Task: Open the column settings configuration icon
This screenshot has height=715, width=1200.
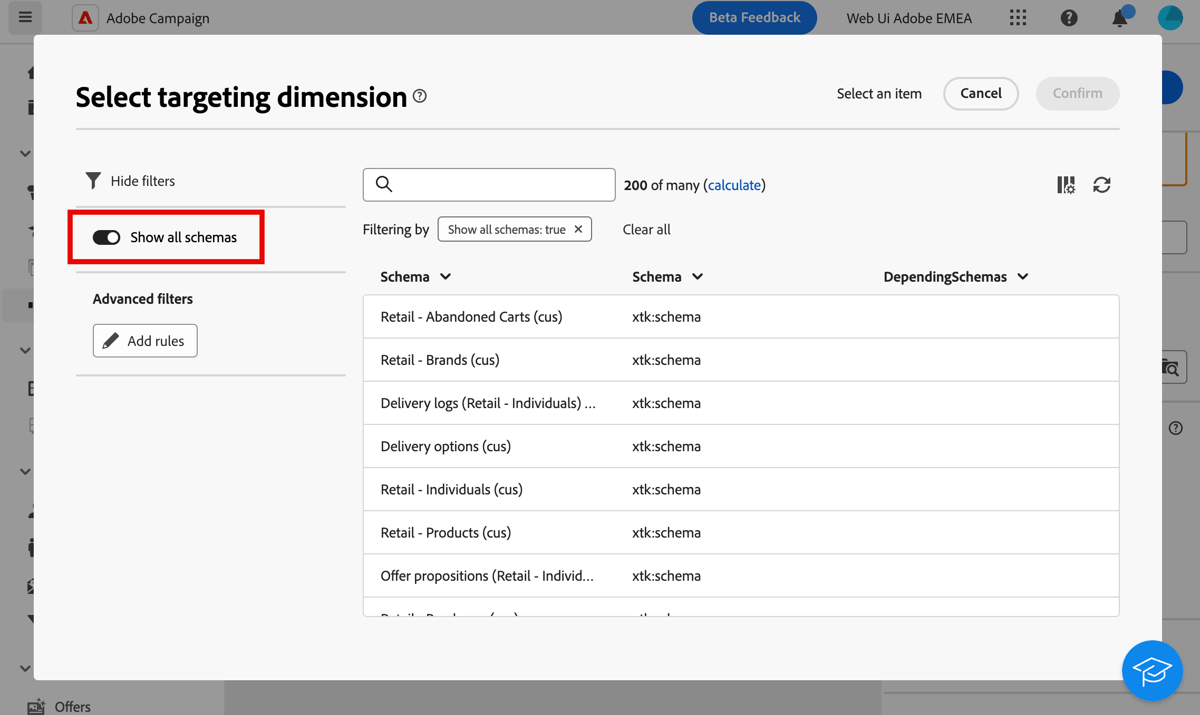Action: pyautogui.click(x=1065, y=184)
